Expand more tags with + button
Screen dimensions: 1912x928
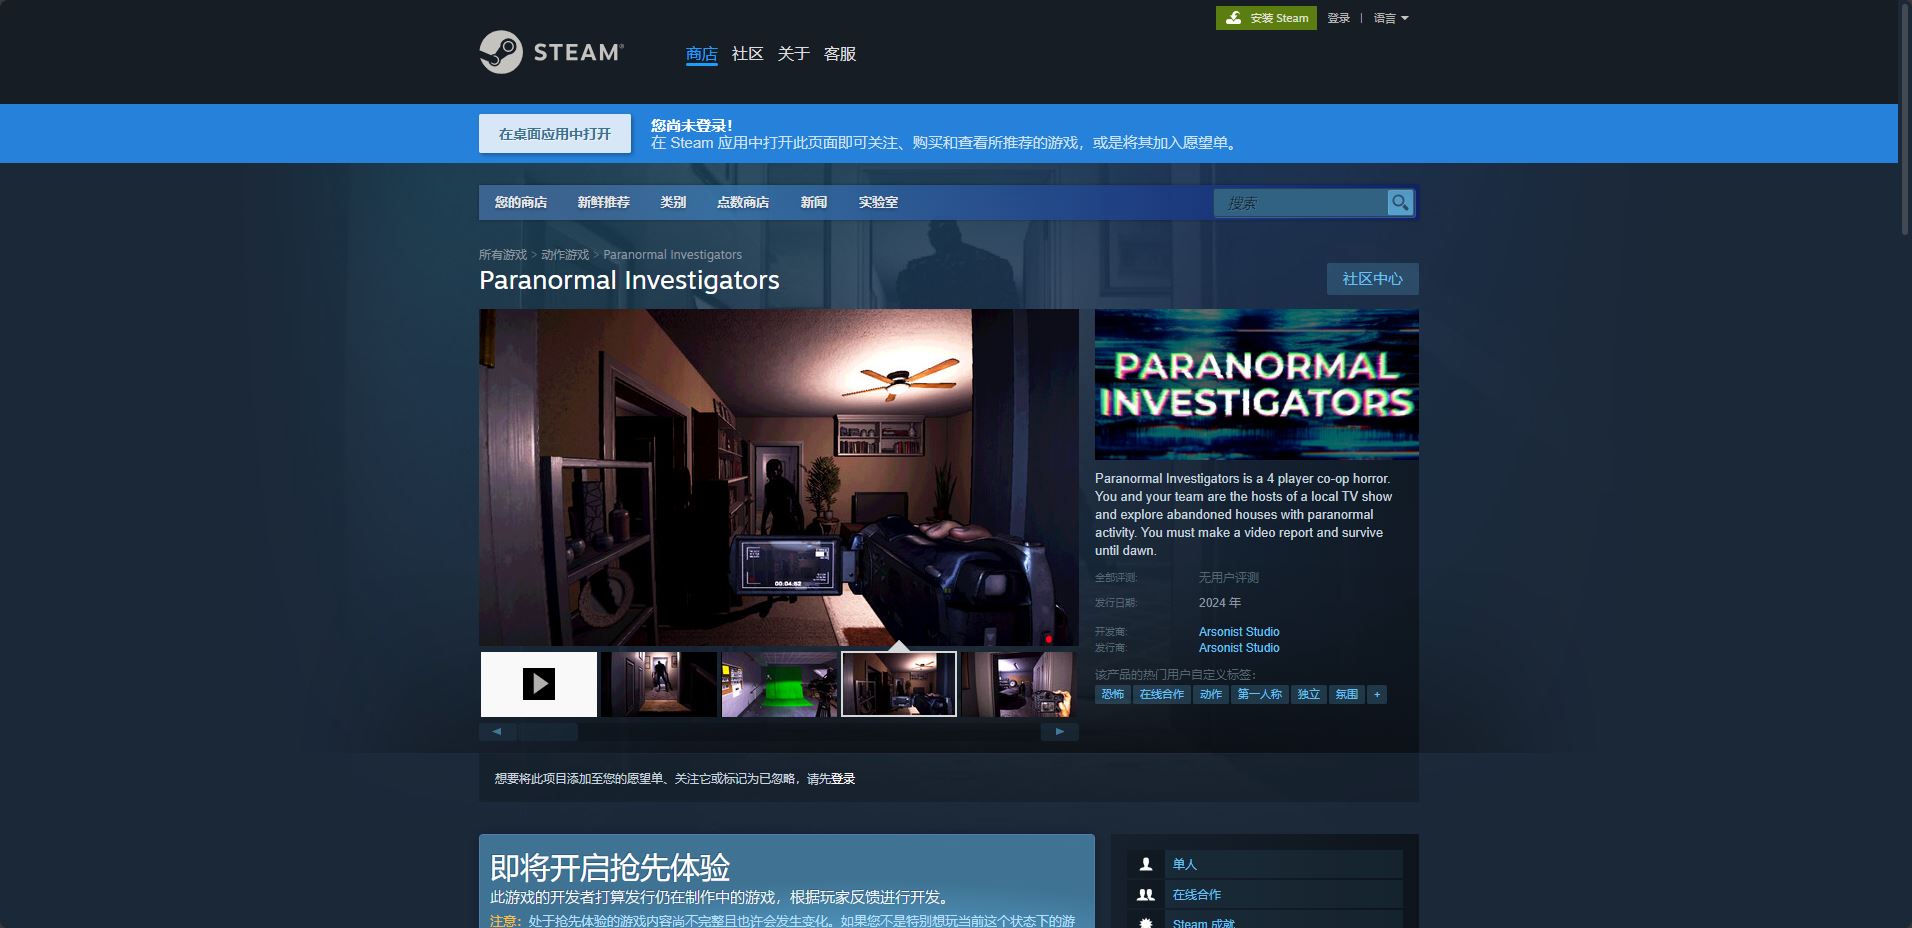[x=1377, y=694]
